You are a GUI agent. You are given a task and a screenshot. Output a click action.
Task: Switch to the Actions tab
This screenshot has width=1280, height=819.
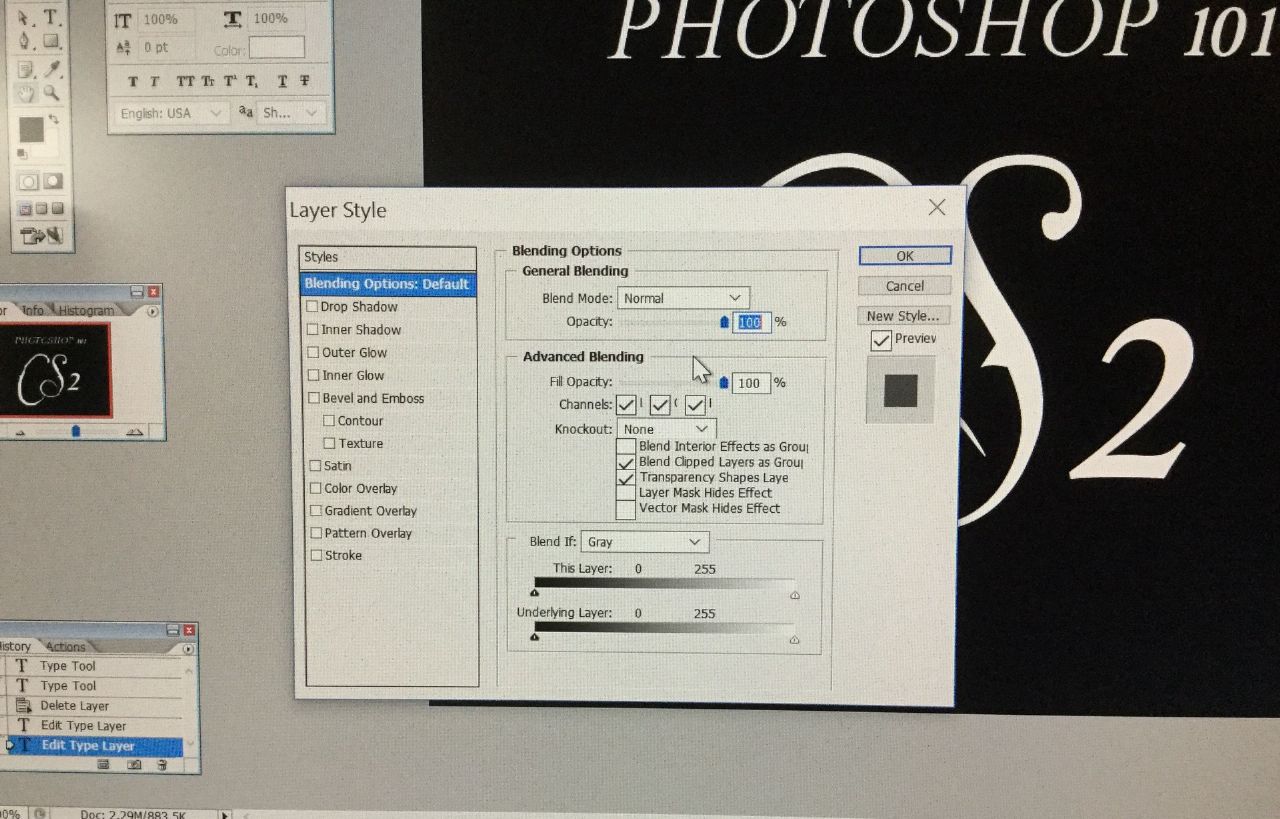pyautogui.click(x=66, y=647)
